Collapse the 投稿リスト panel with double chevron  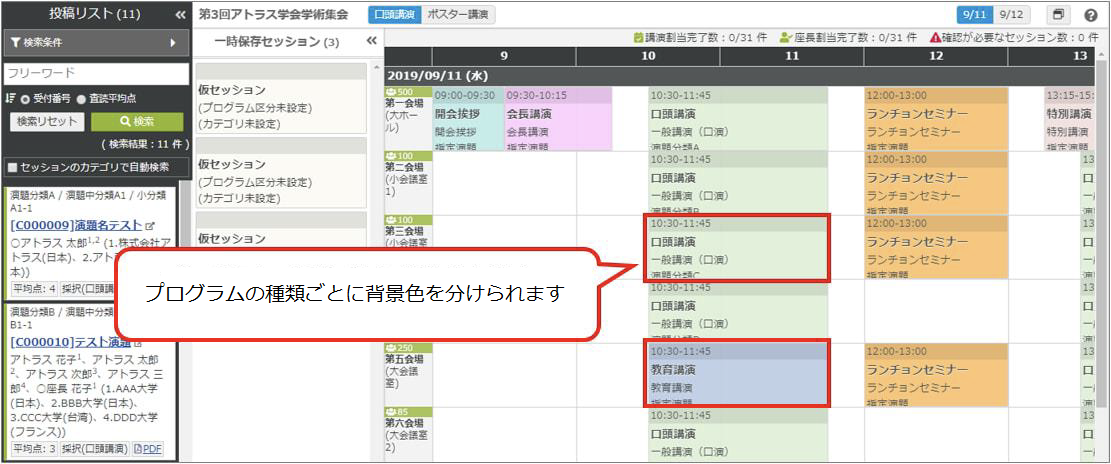(180, 15)
